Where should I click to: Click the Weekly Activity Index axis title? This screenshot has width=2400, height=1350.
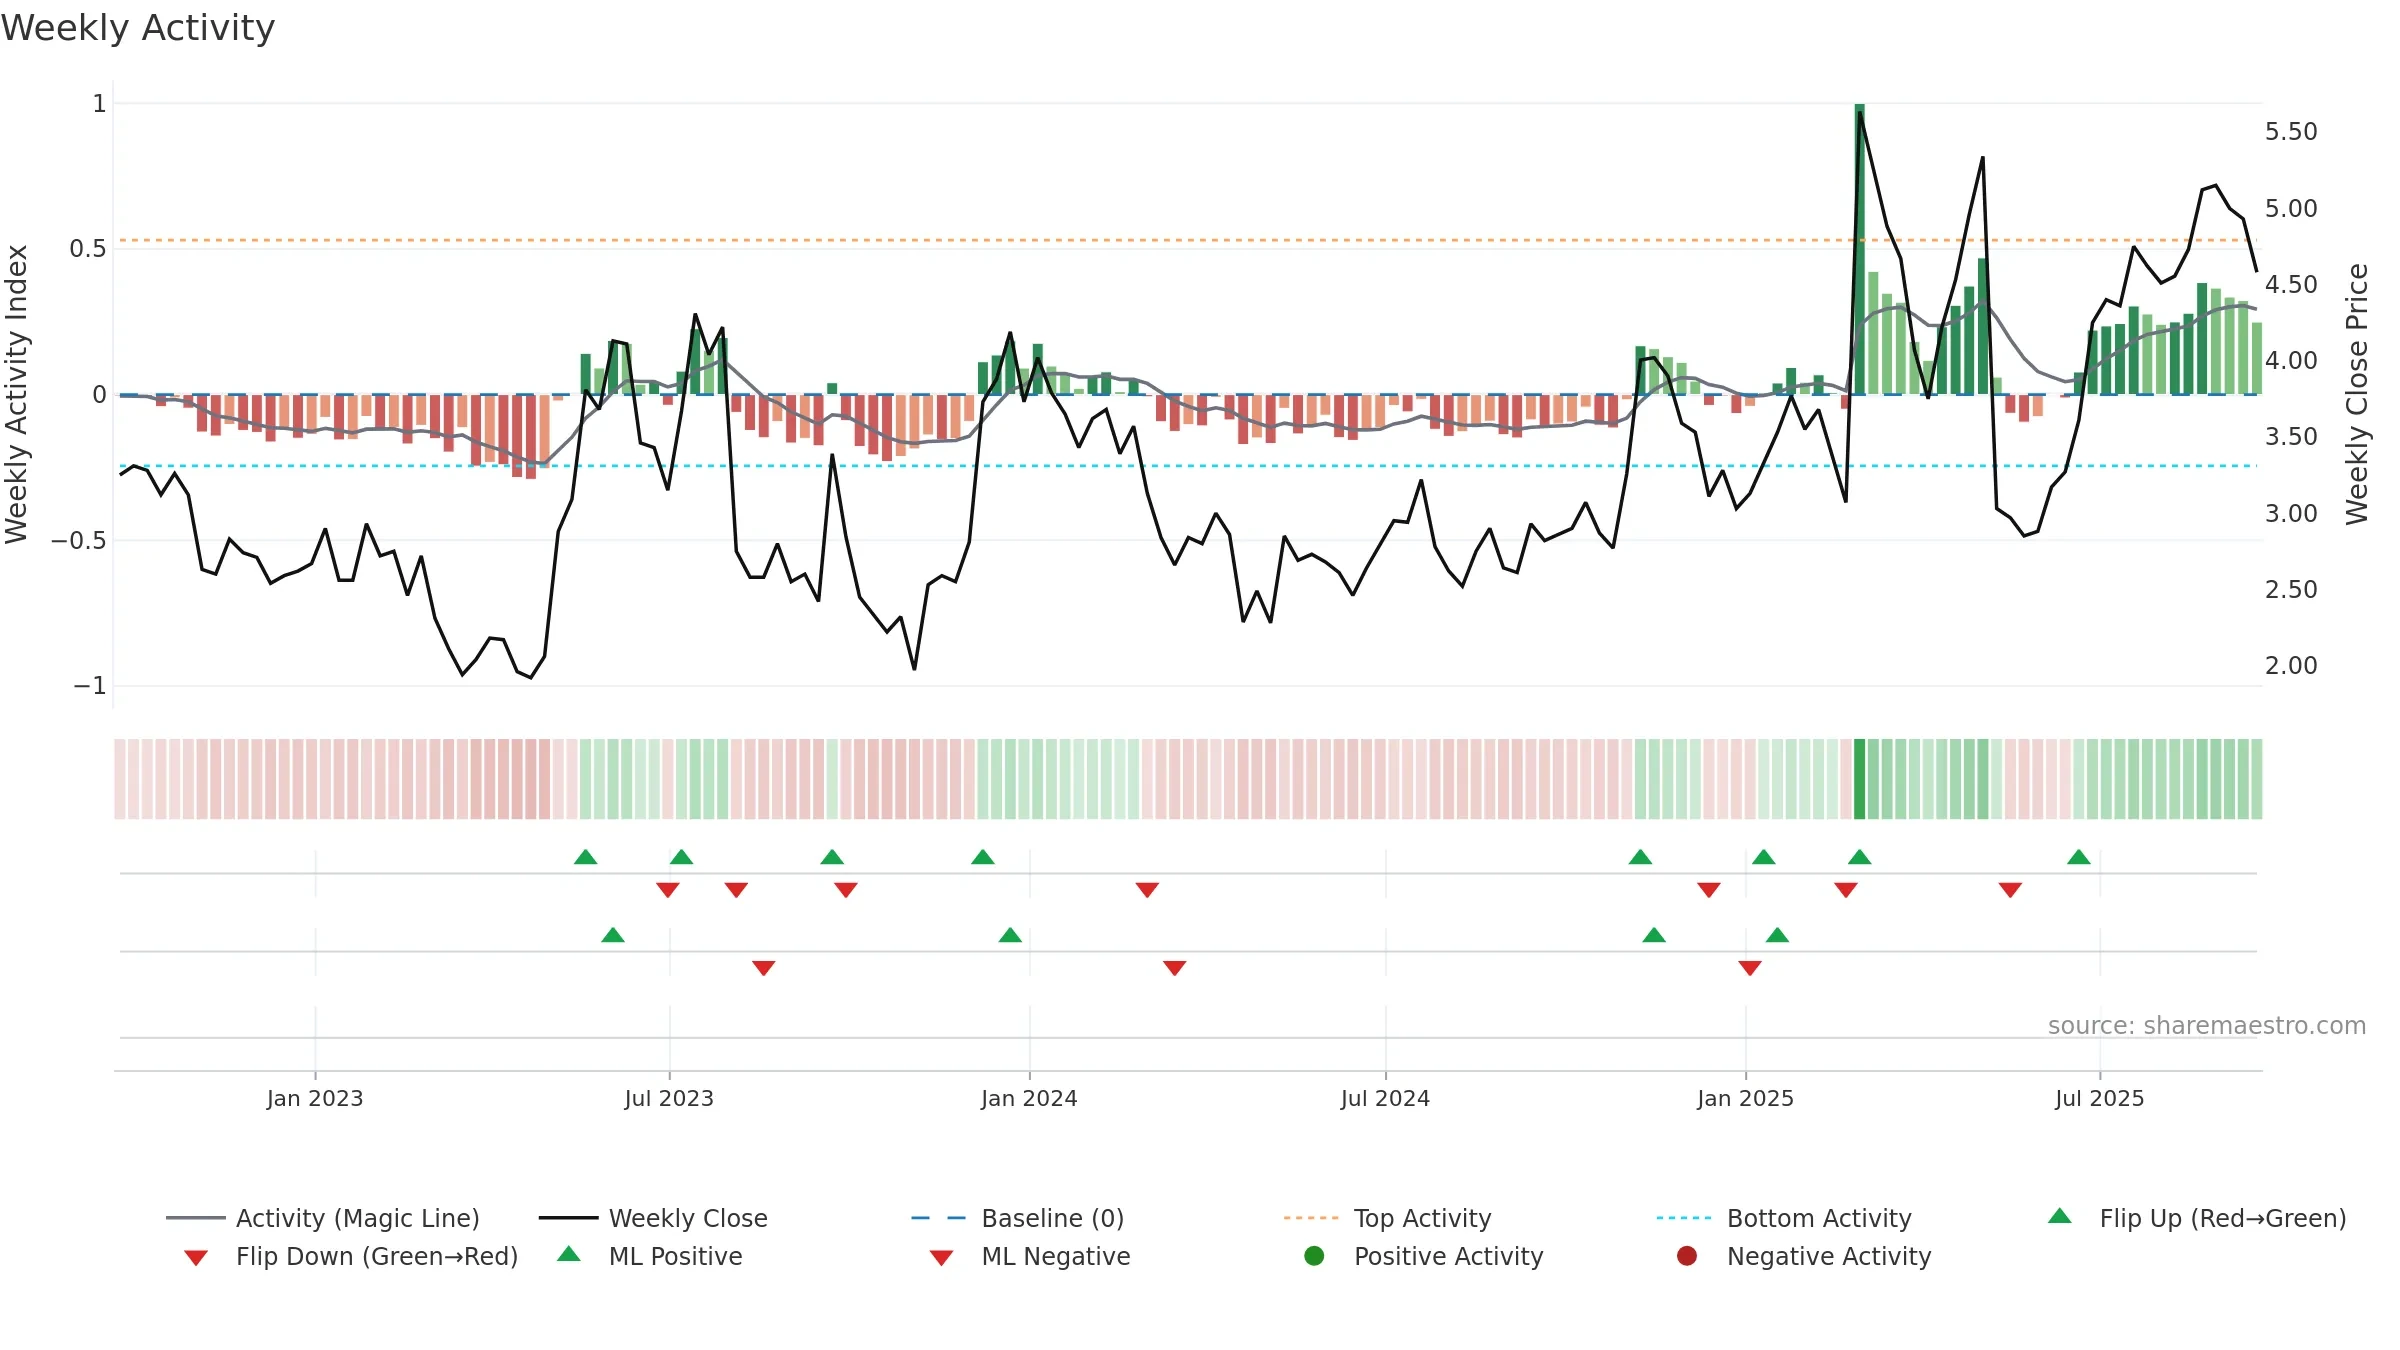(16, 394)
